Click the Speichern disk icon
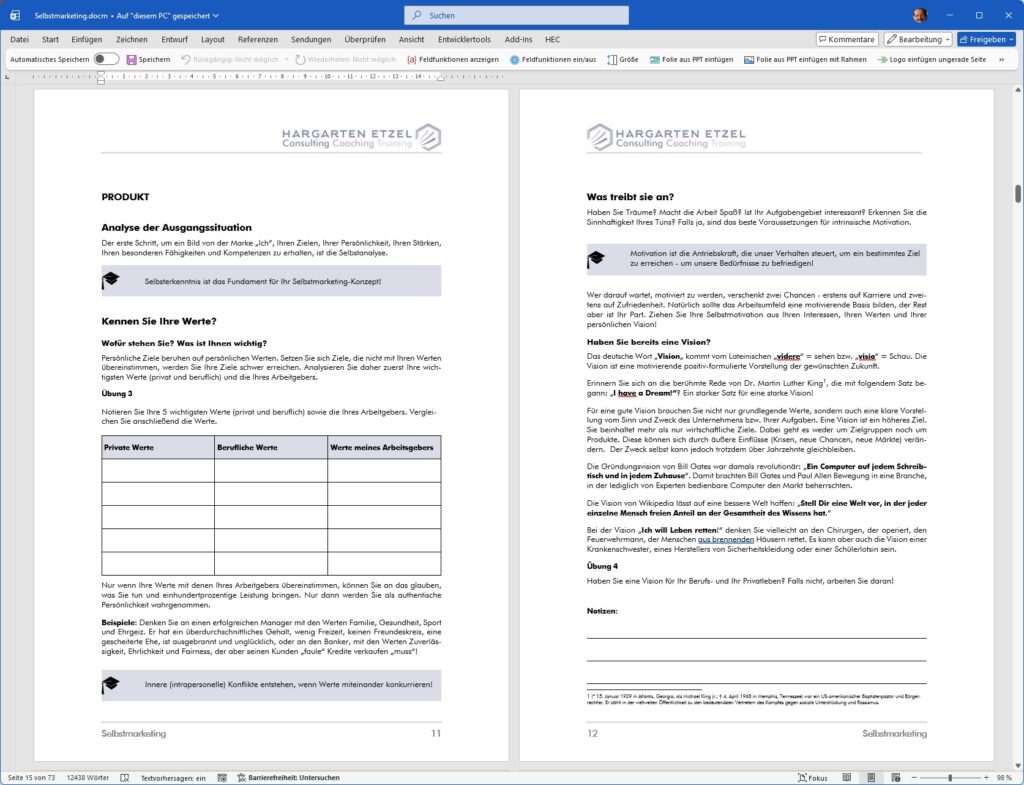The height and width of the screenshot is (785, 1024). pos(131,59)
